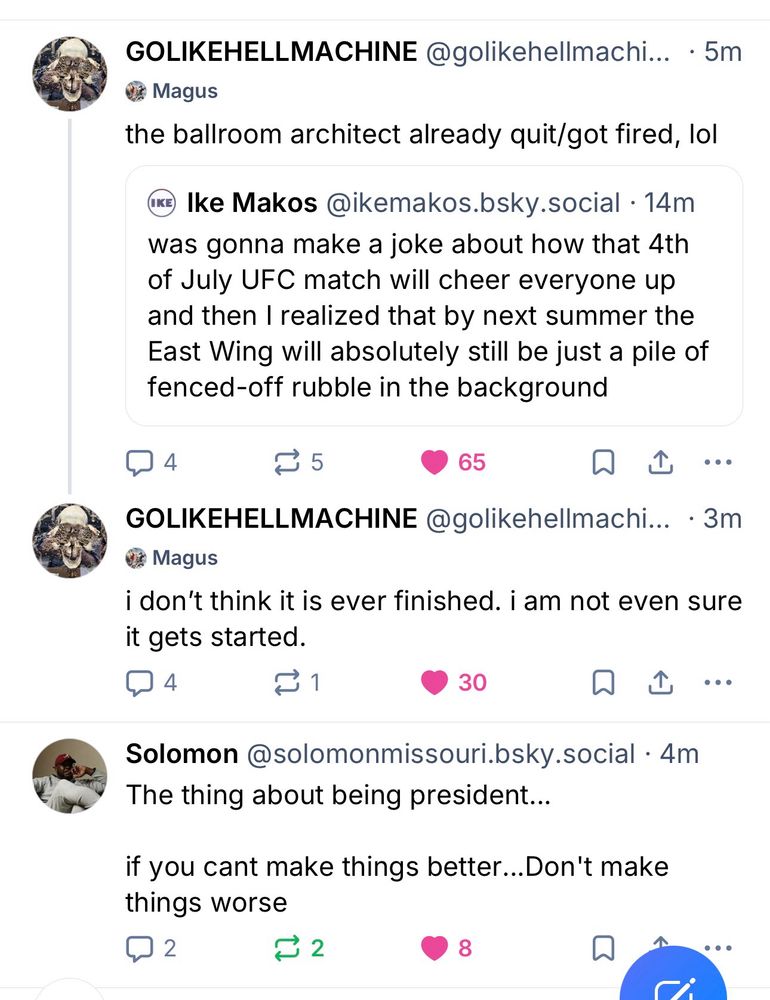Like GOLIKEHELLMACHINE's 'never finished' reply
Screen dimensions: 770x1000
click(434, 683)
